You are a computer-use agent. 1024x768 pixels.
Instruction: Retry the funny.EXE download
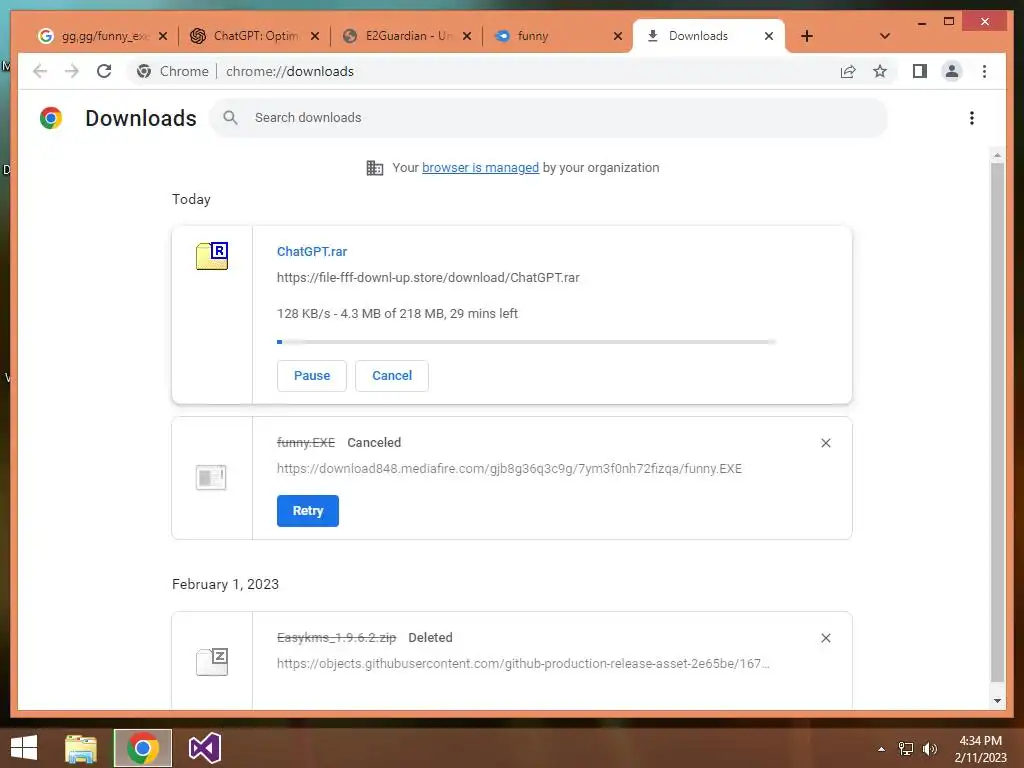coord(308,511)
